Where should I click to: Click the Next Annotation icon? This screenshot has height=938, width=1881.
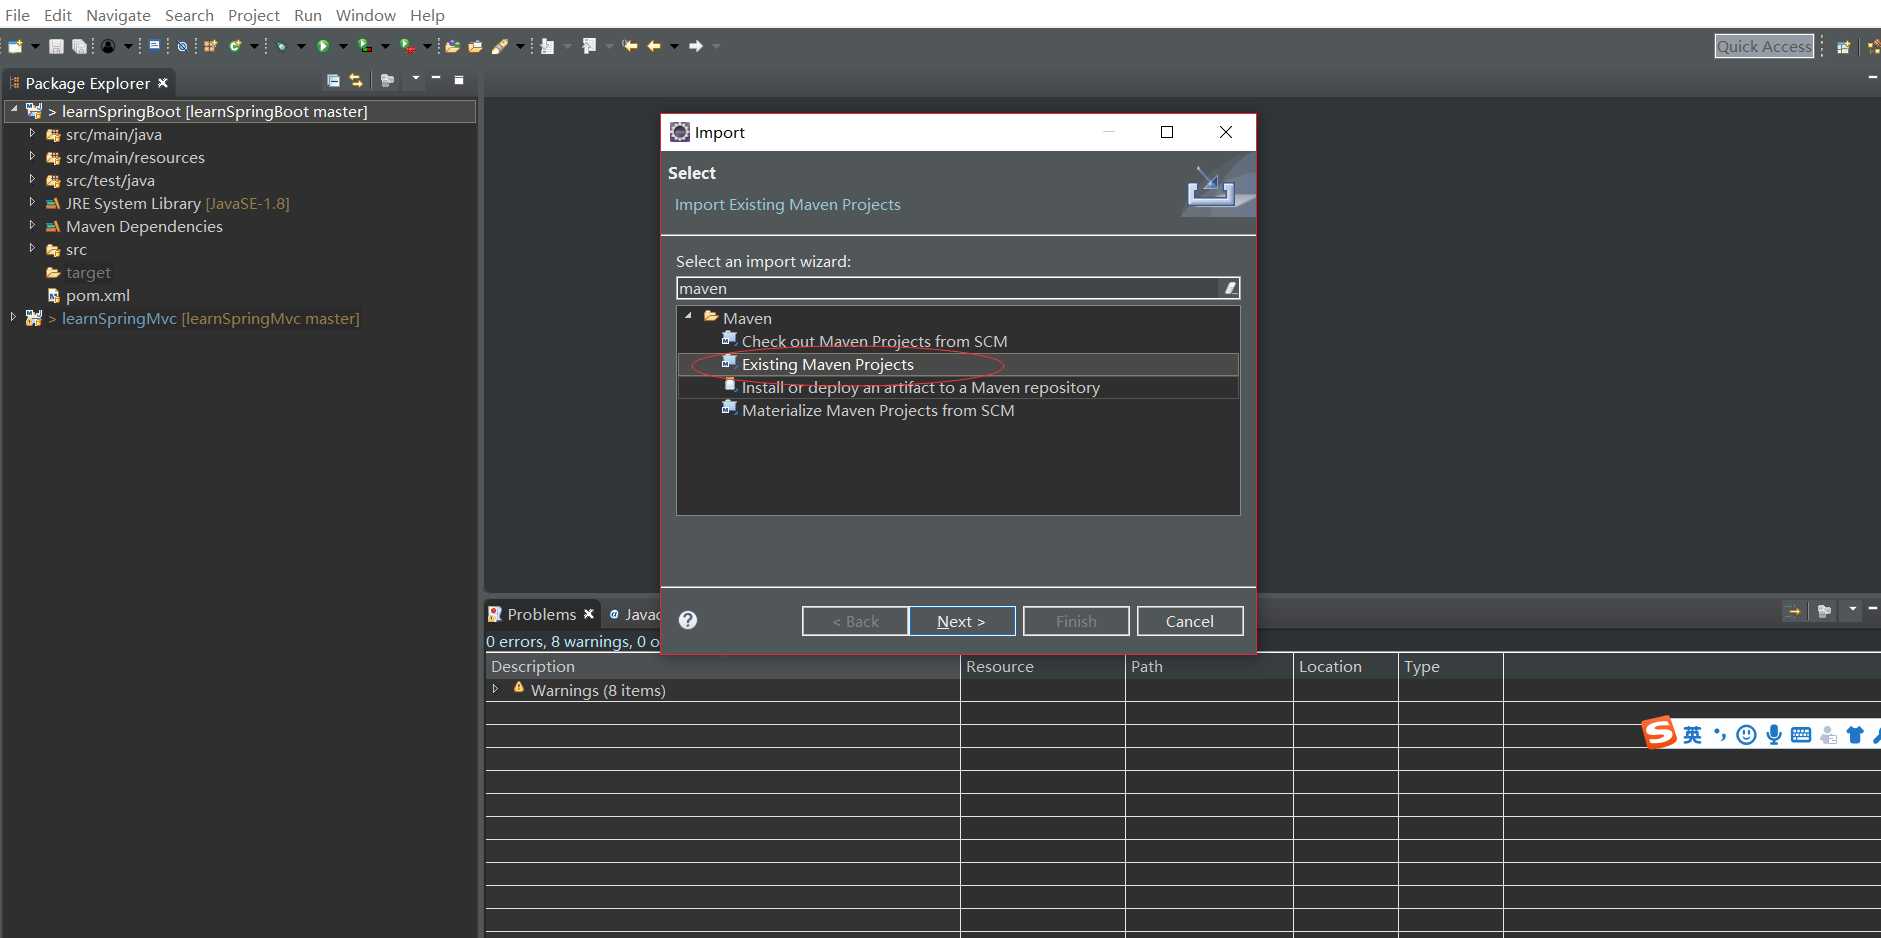[x=547, y=46]
